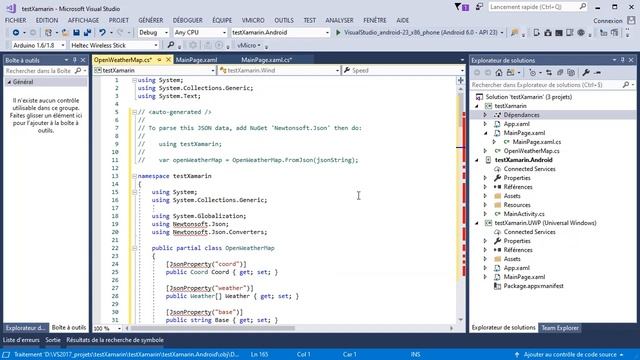Collapse the Général toolbox group
This screenshot has height=360, width=640.
pos(9,82)
